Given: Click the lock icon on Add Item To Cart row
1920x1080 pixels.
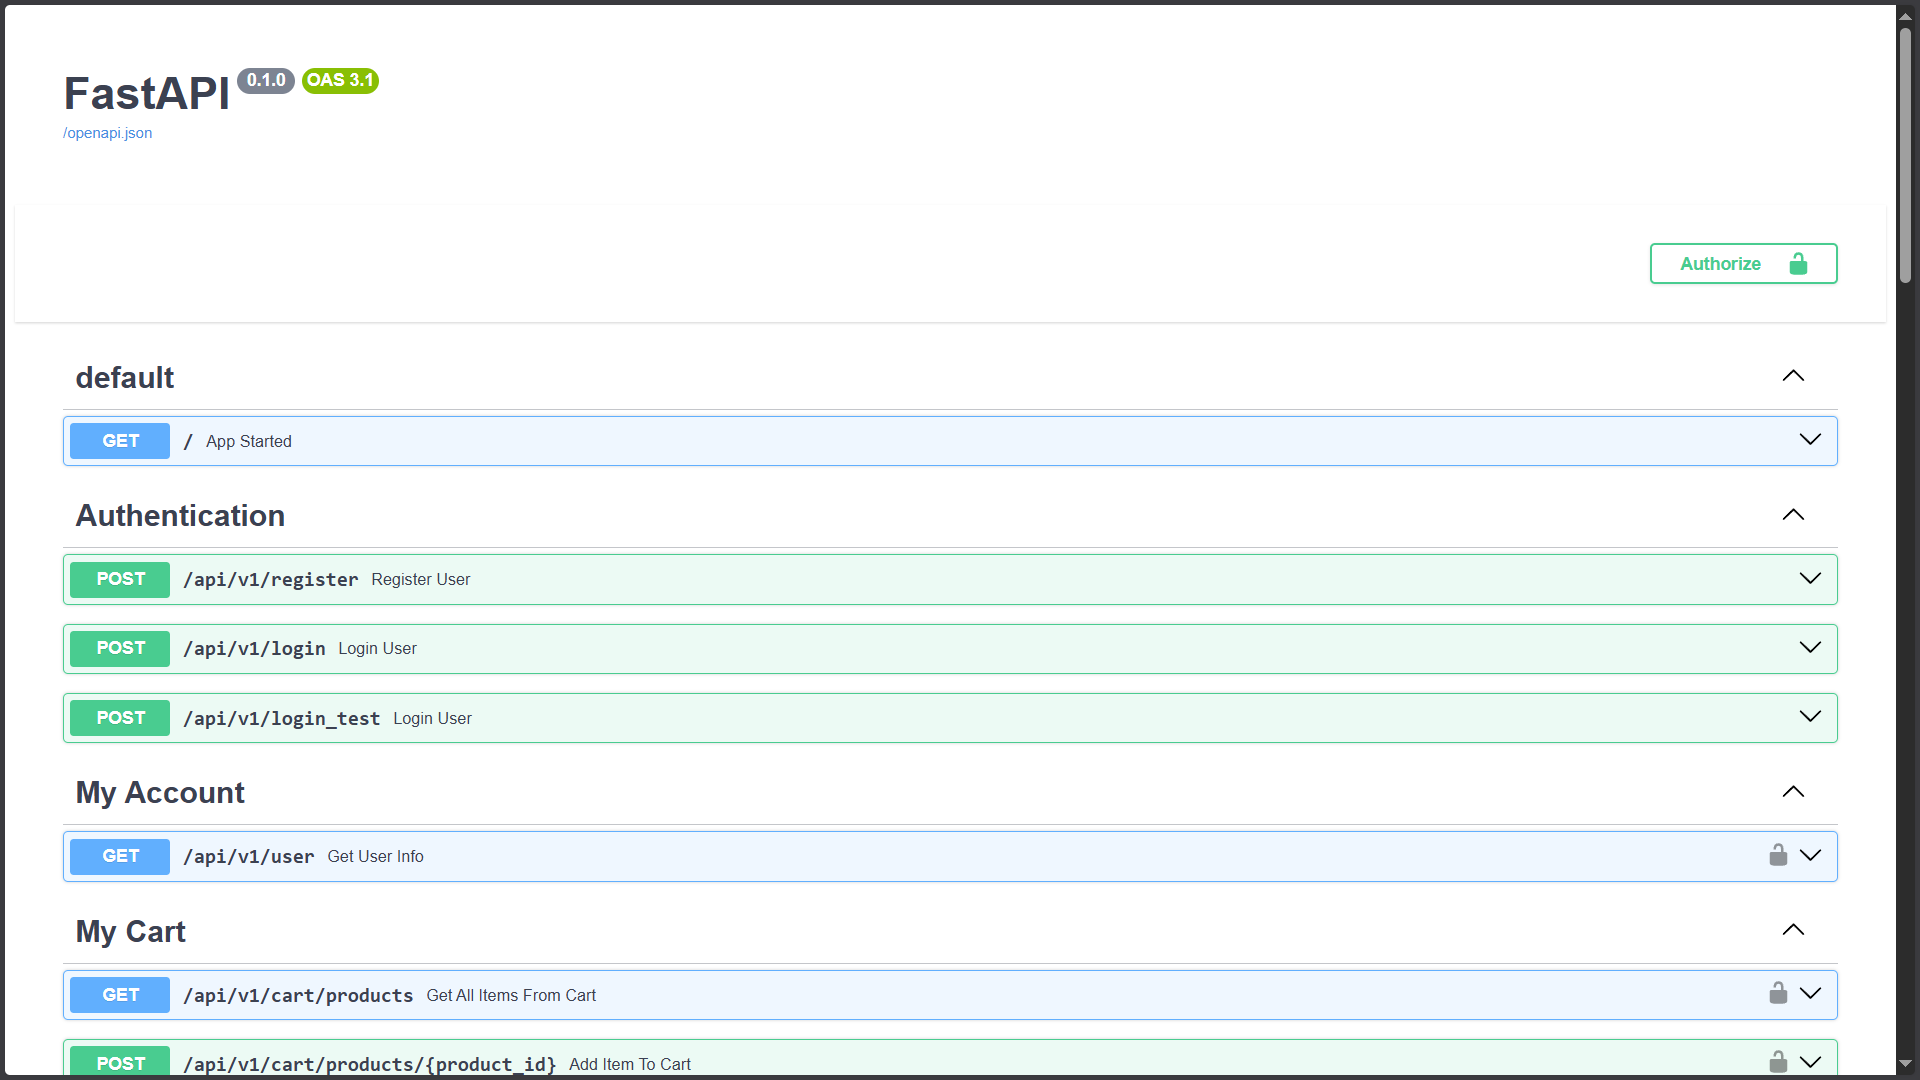Looking at the screenshot, I should click(x=1778, y=1062).
